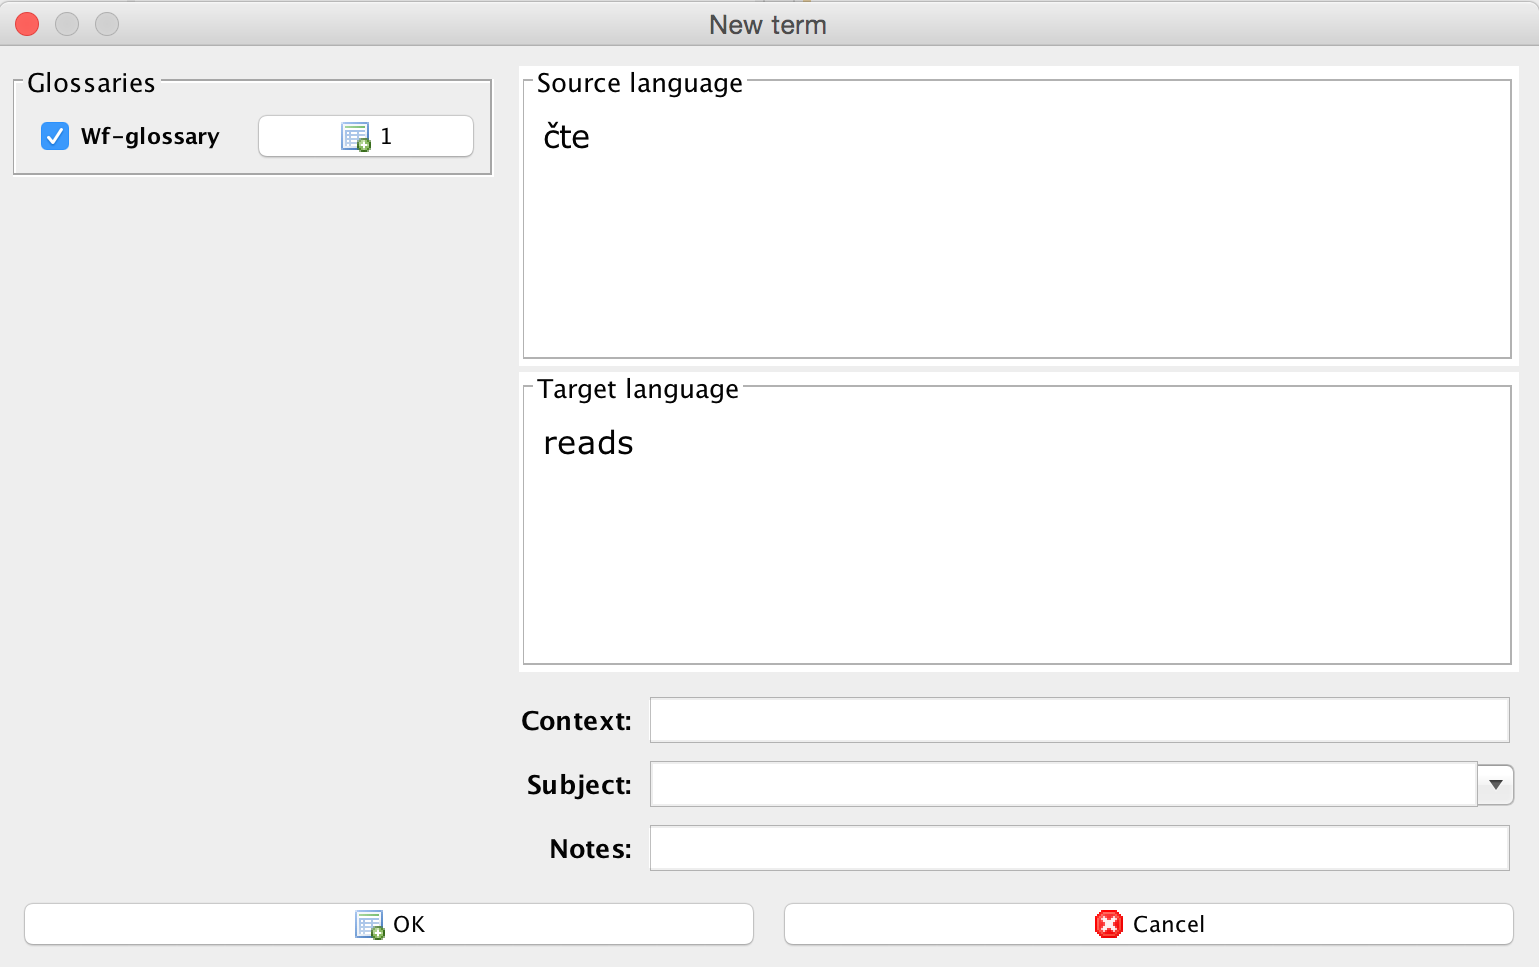The image size is (1539, 967).
Task: Focus the Context input field
Action: point(1079,720)
